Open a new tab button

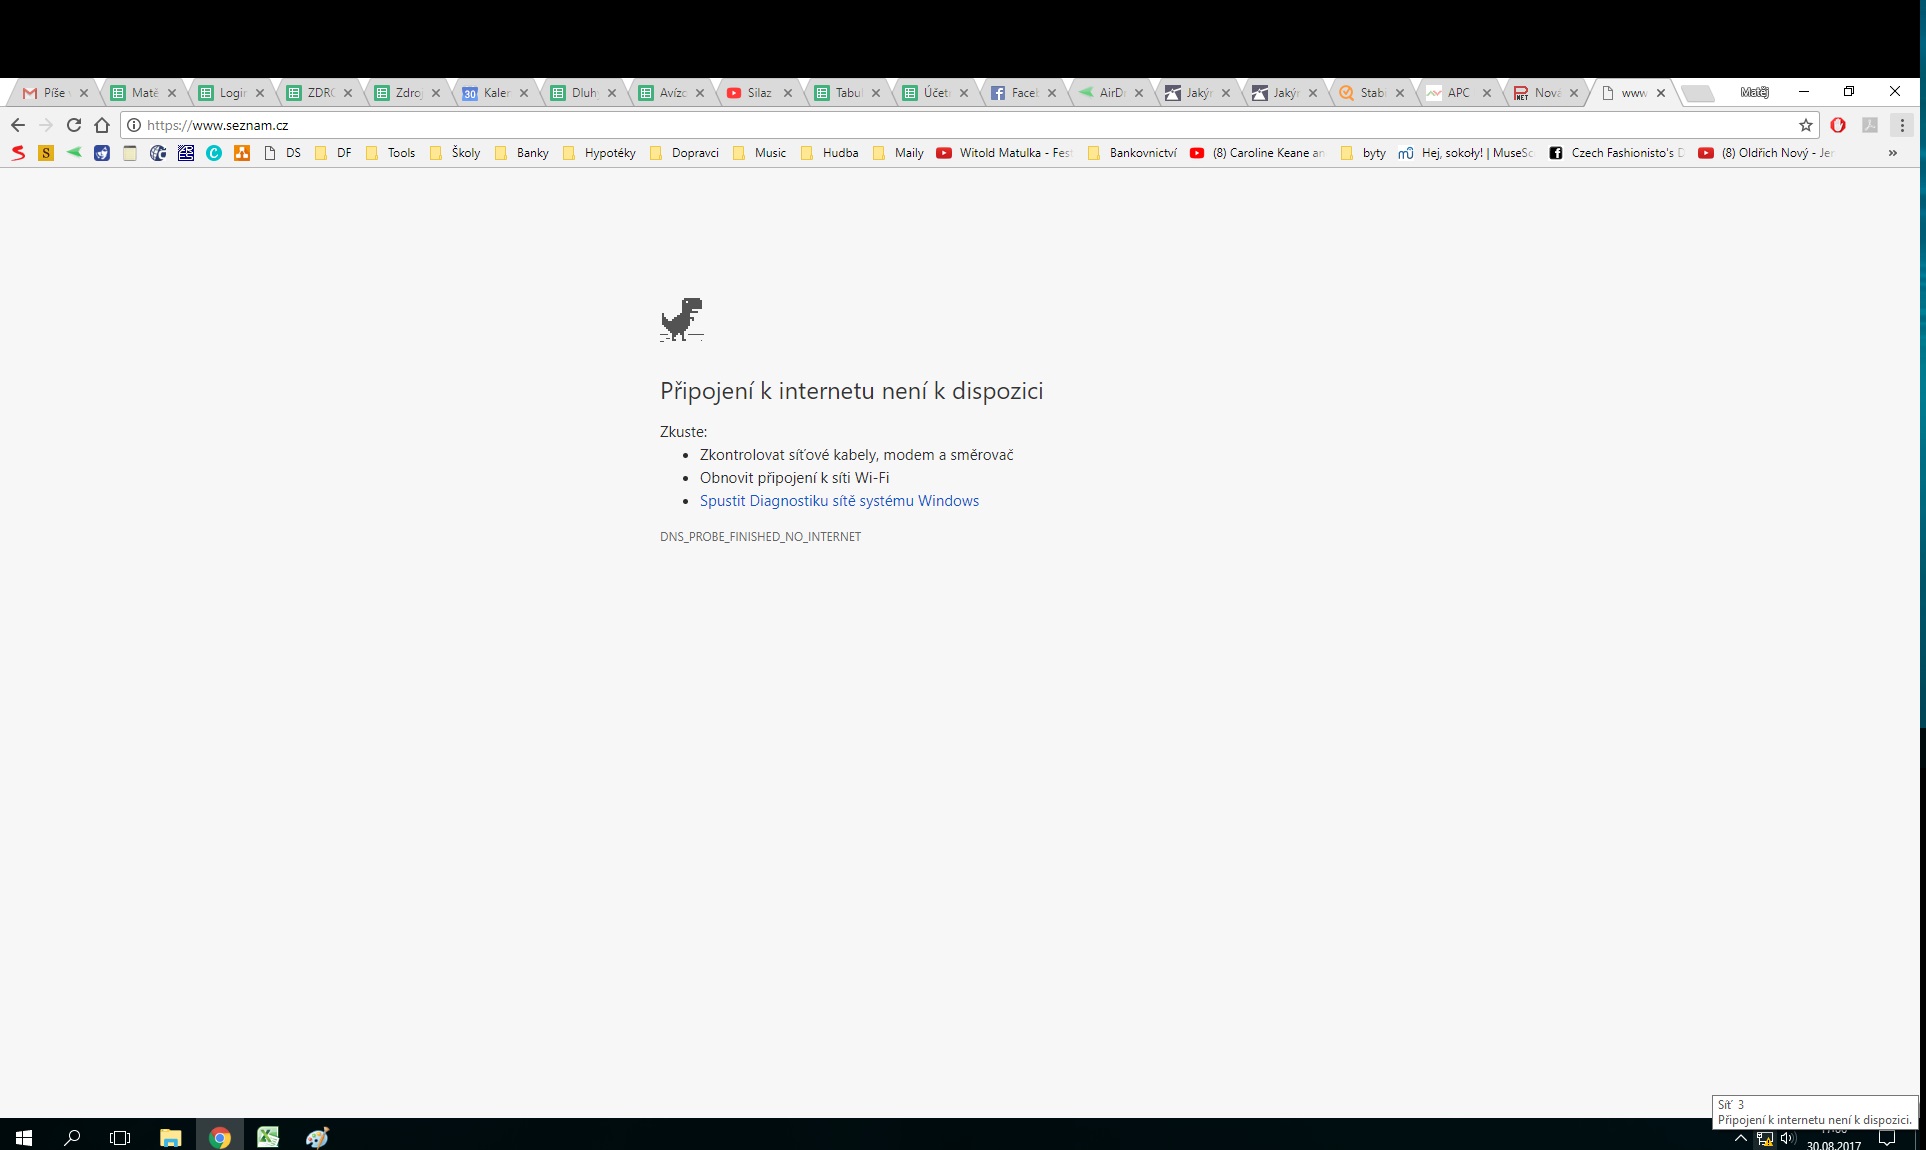click(1698, 93)
